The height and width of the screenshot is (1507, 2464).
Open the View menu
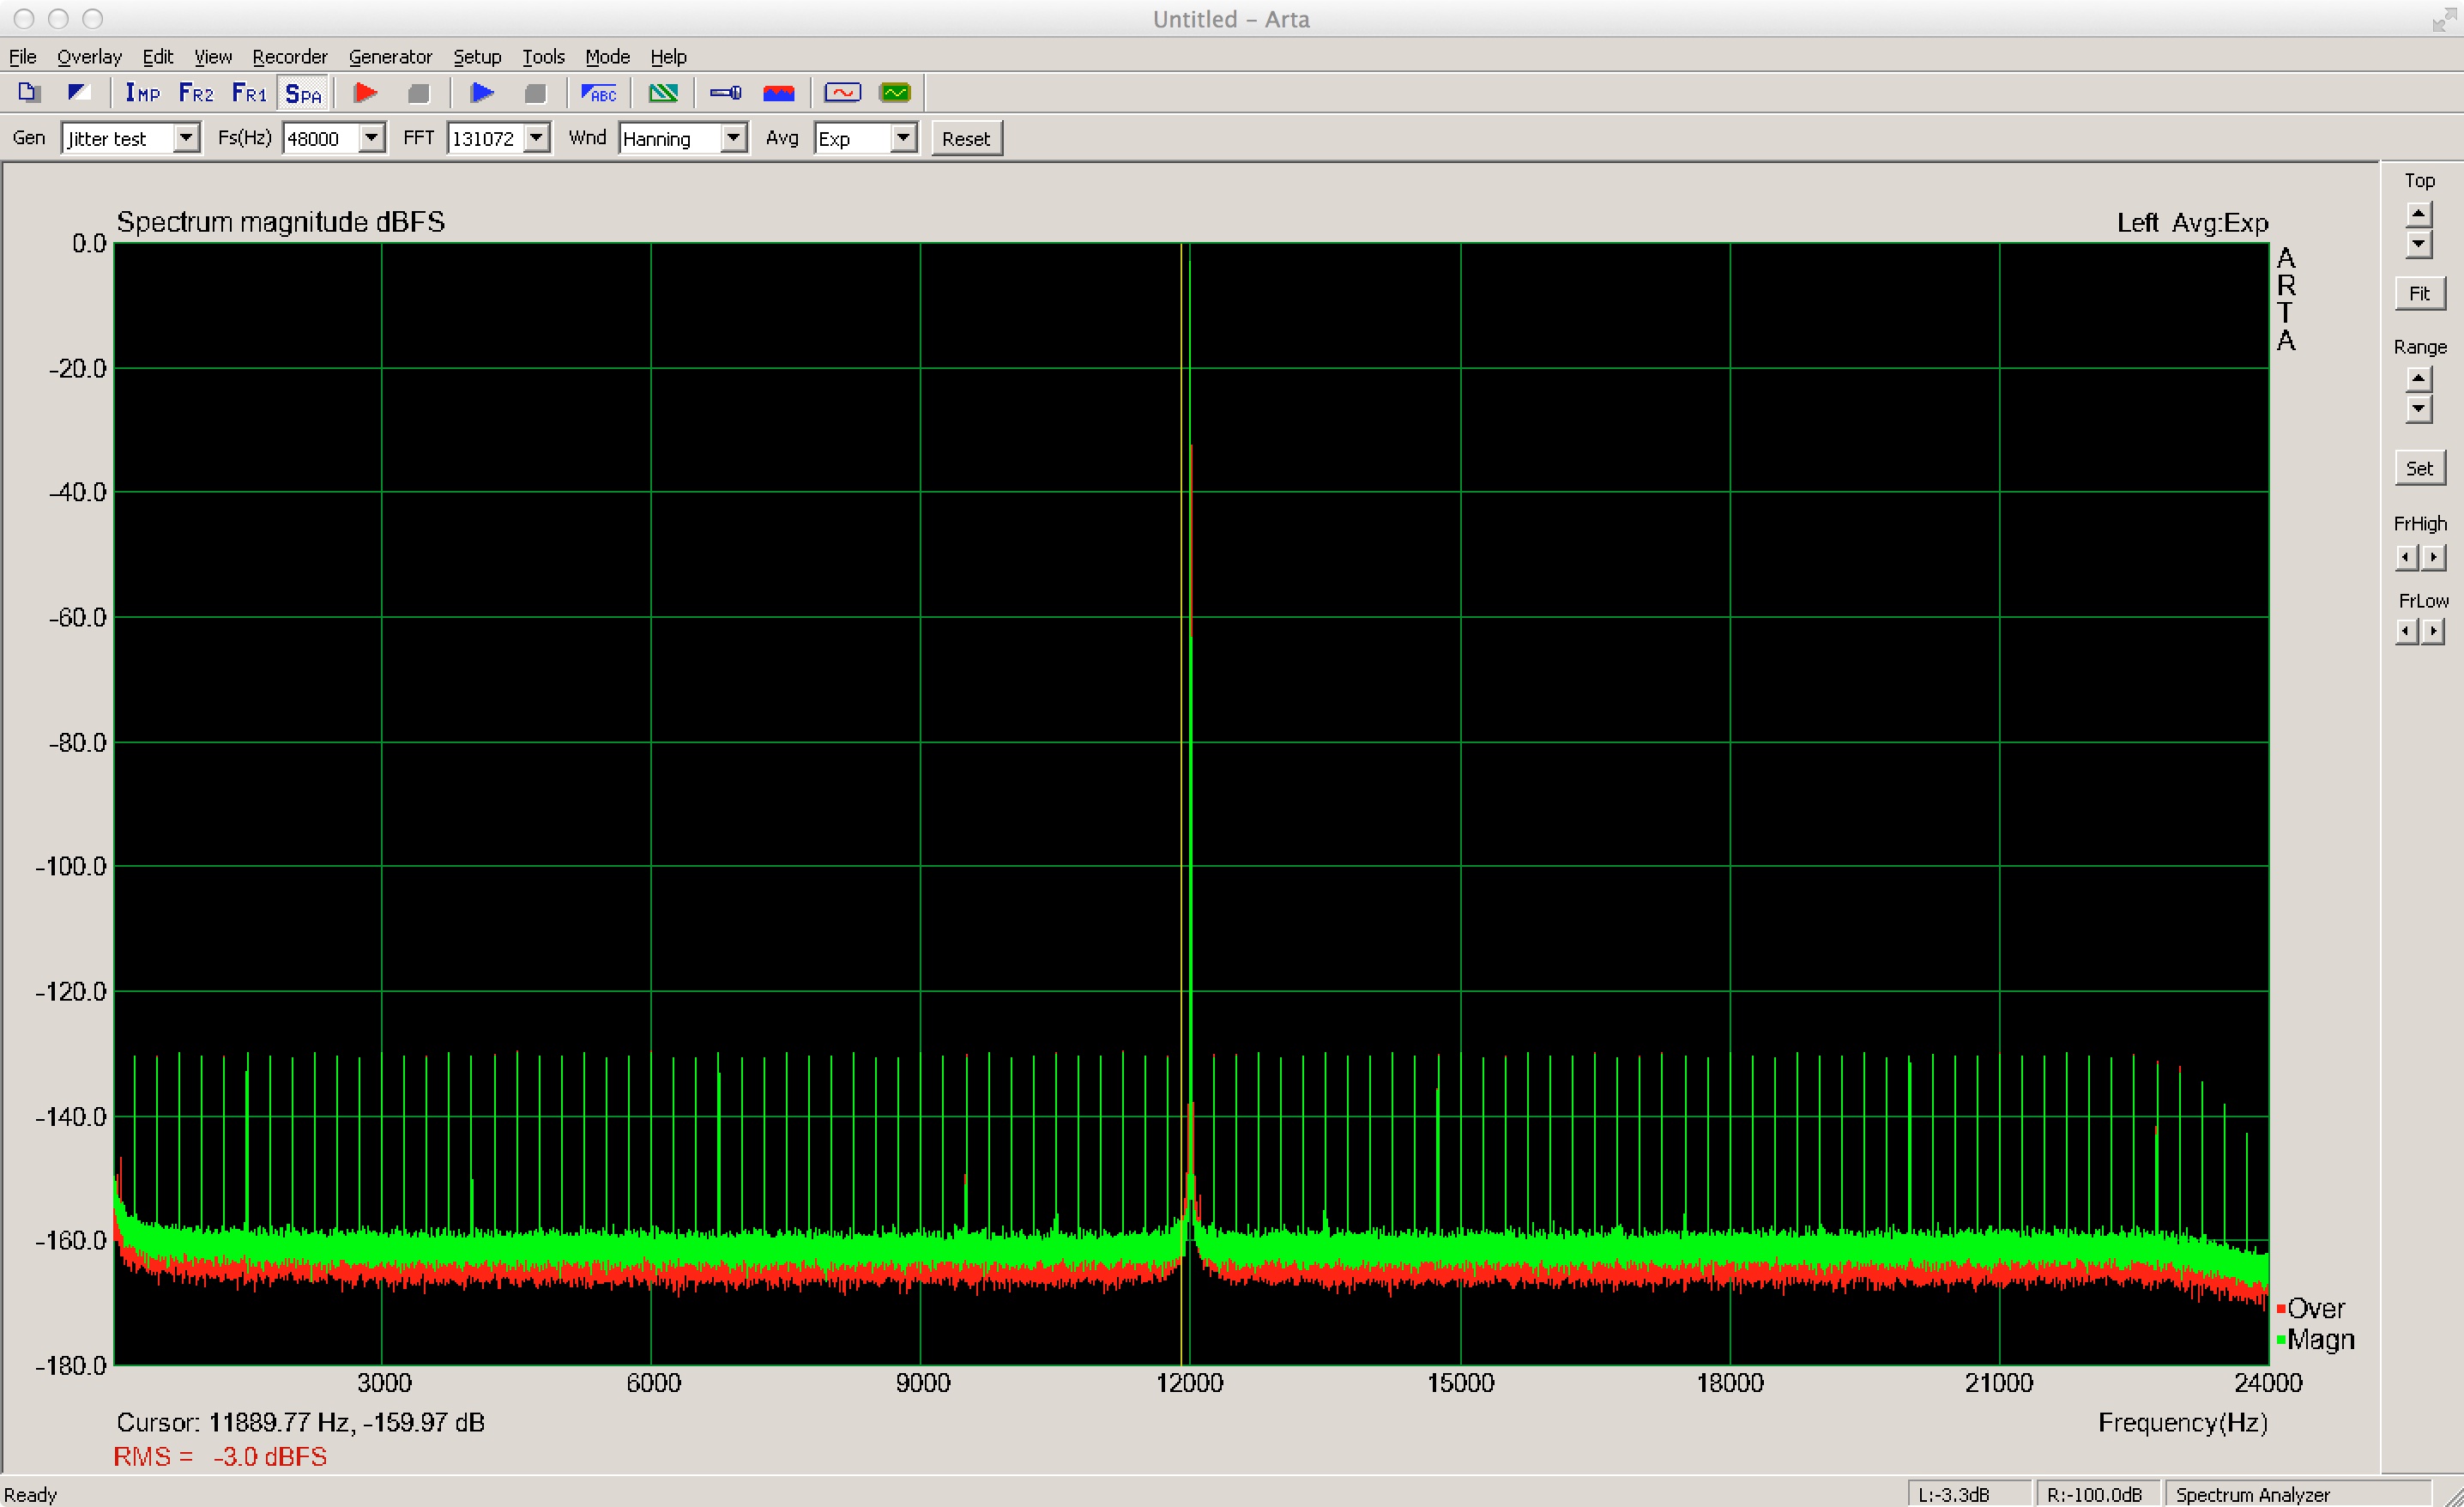213,57
